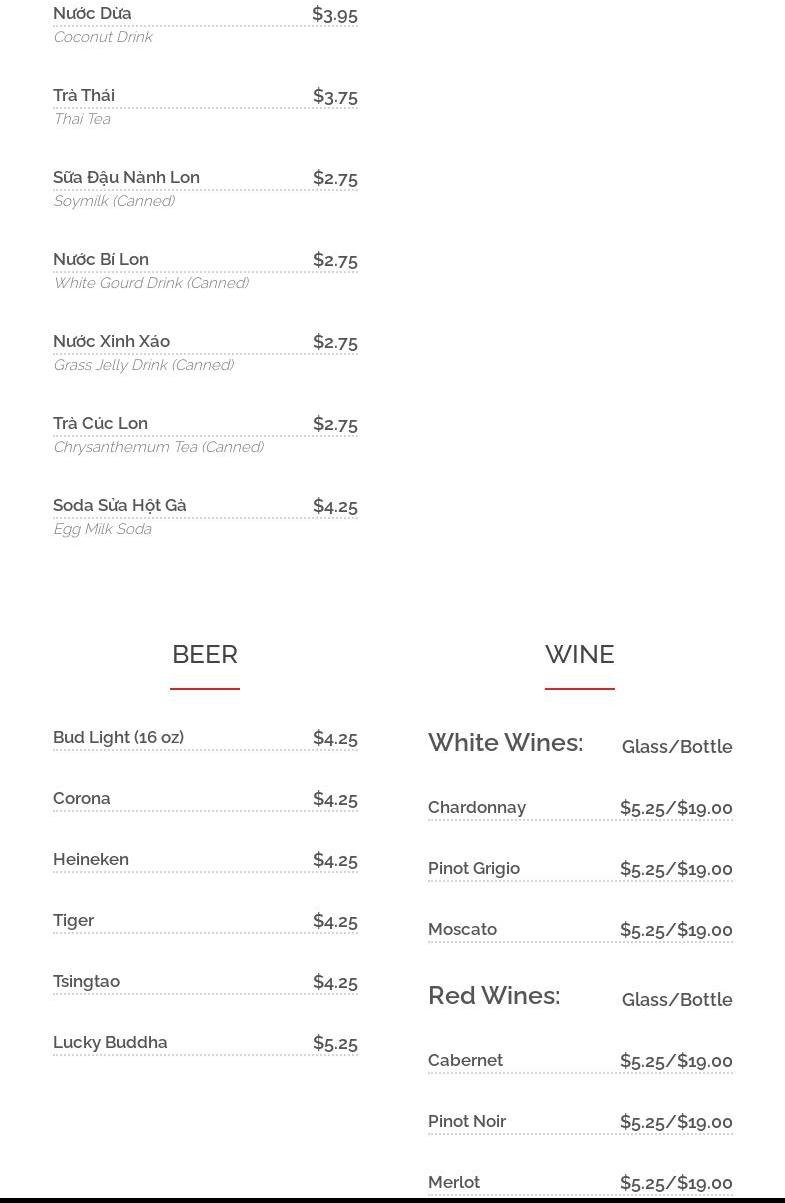Select the Pinot Noir wine item

(467, 1122)
